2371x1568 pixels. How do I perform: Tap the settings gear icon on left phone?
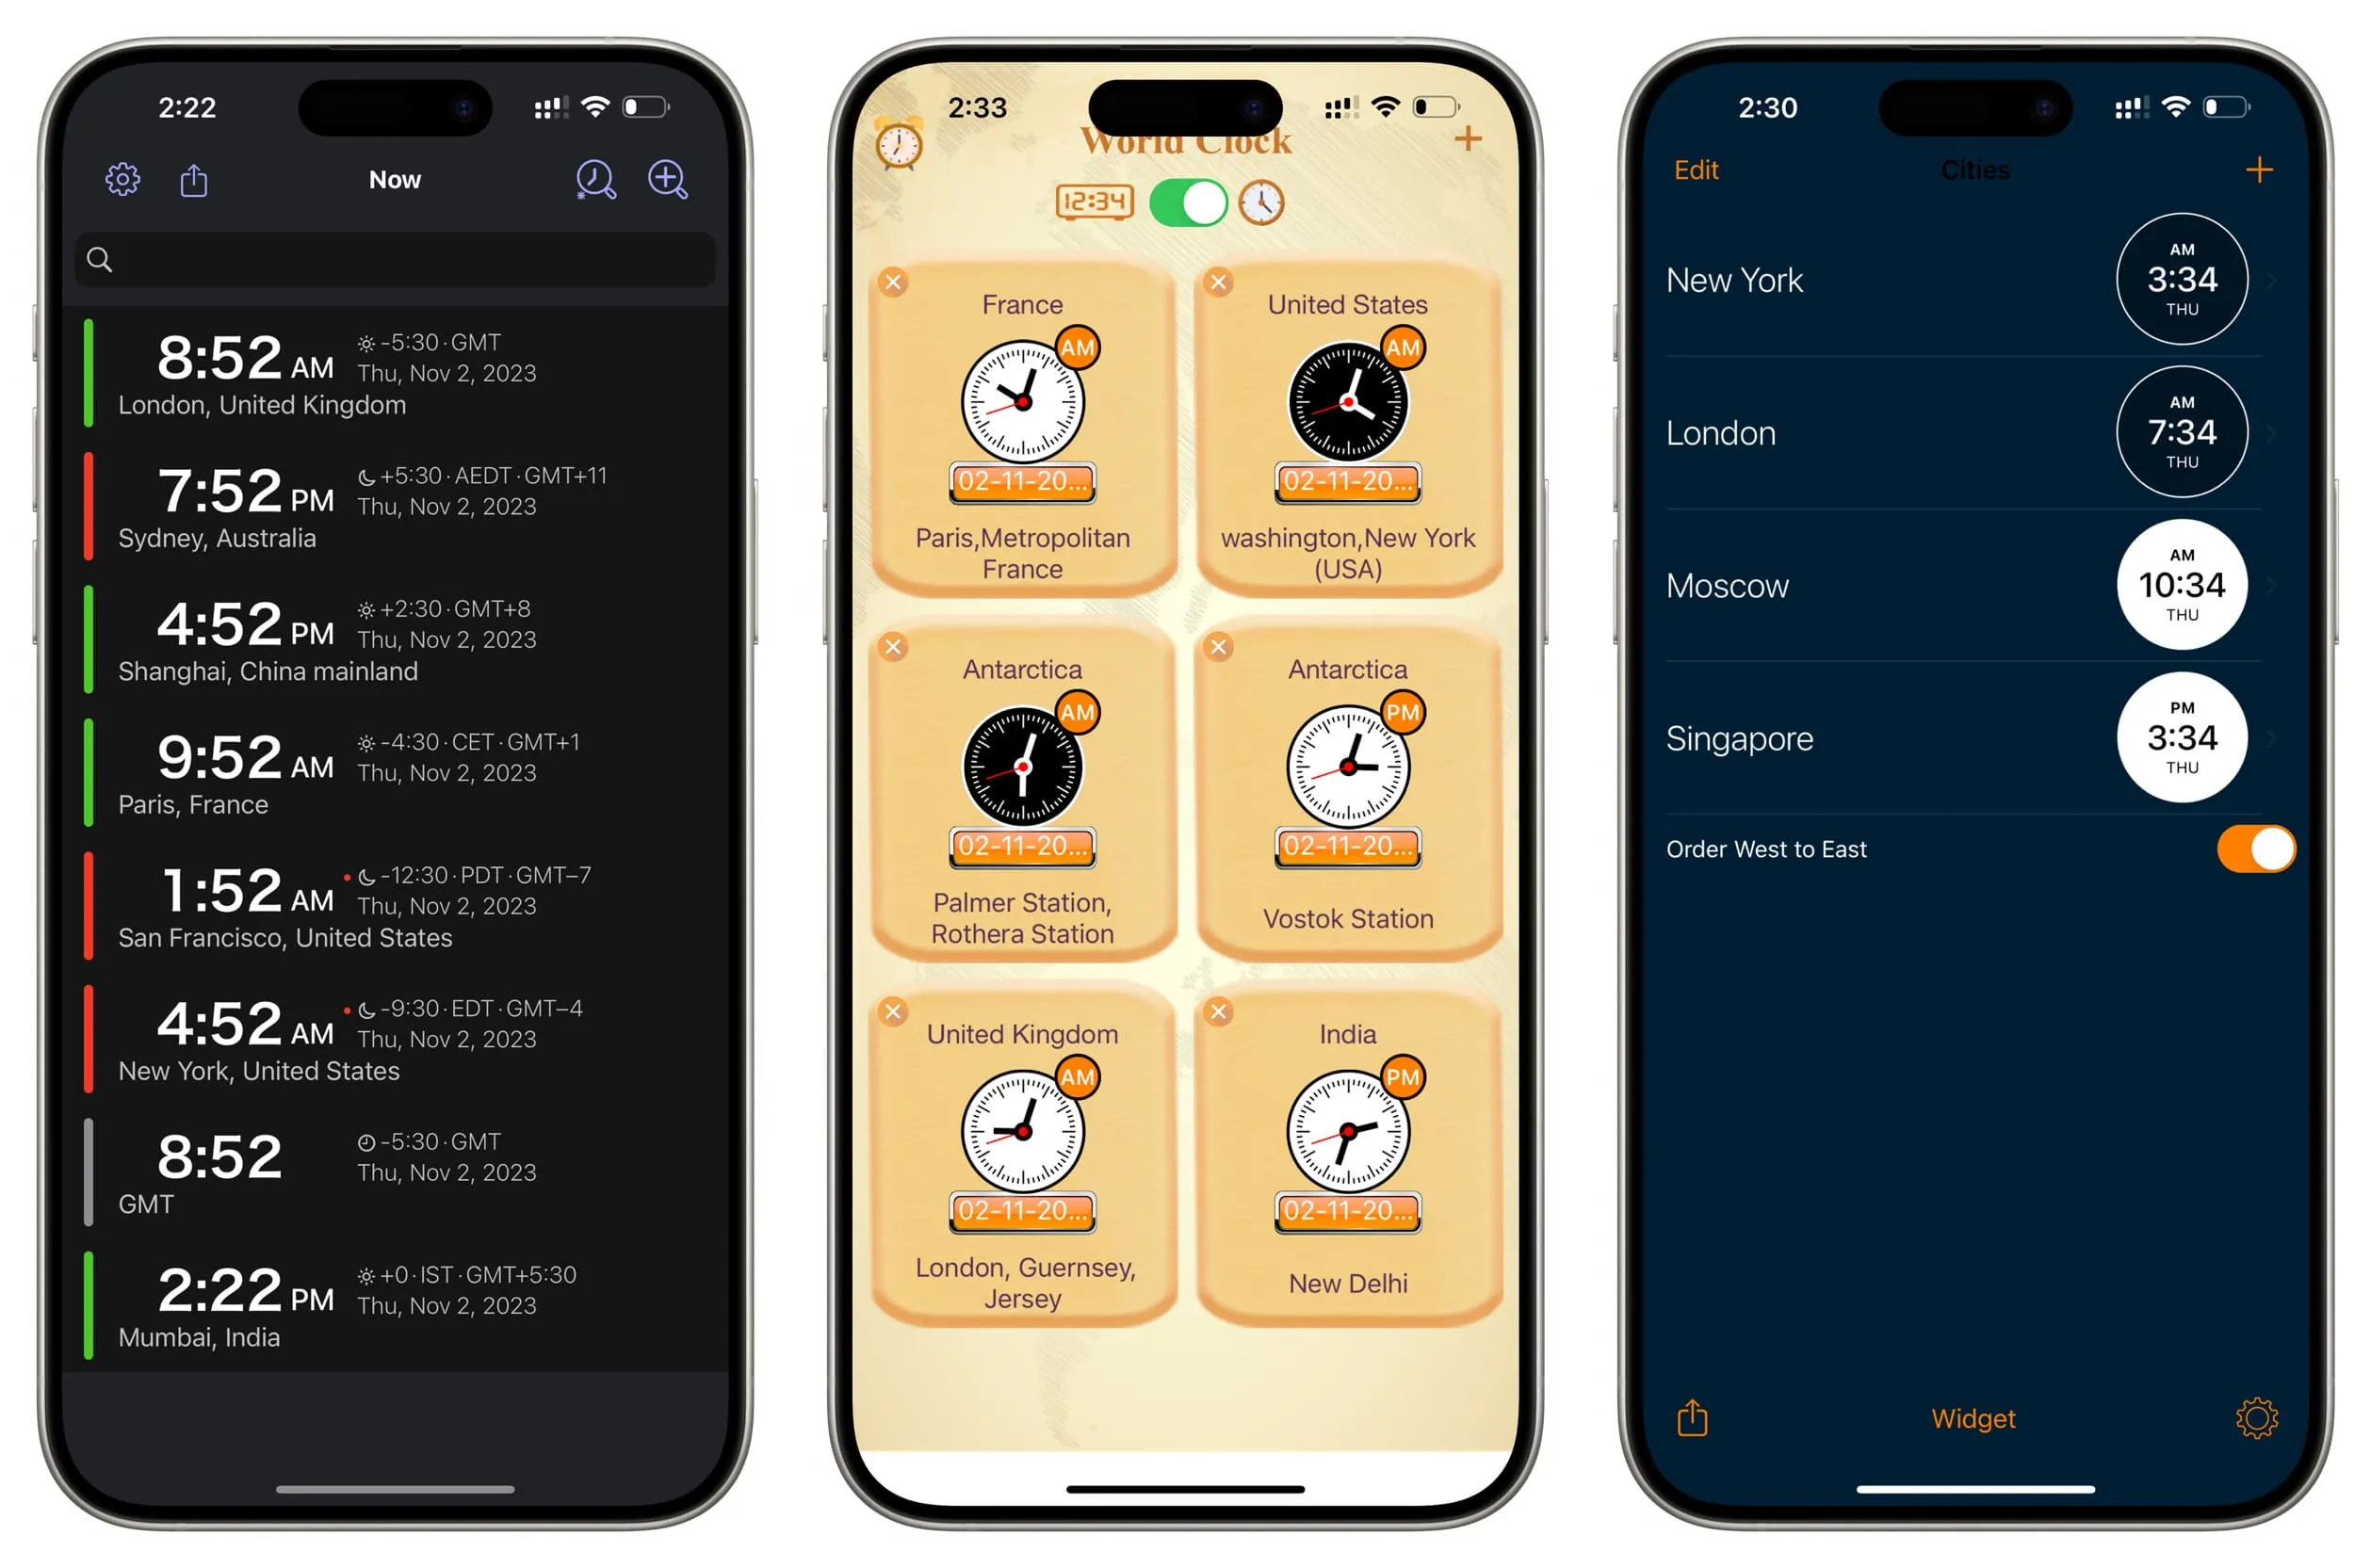point(122,180)
